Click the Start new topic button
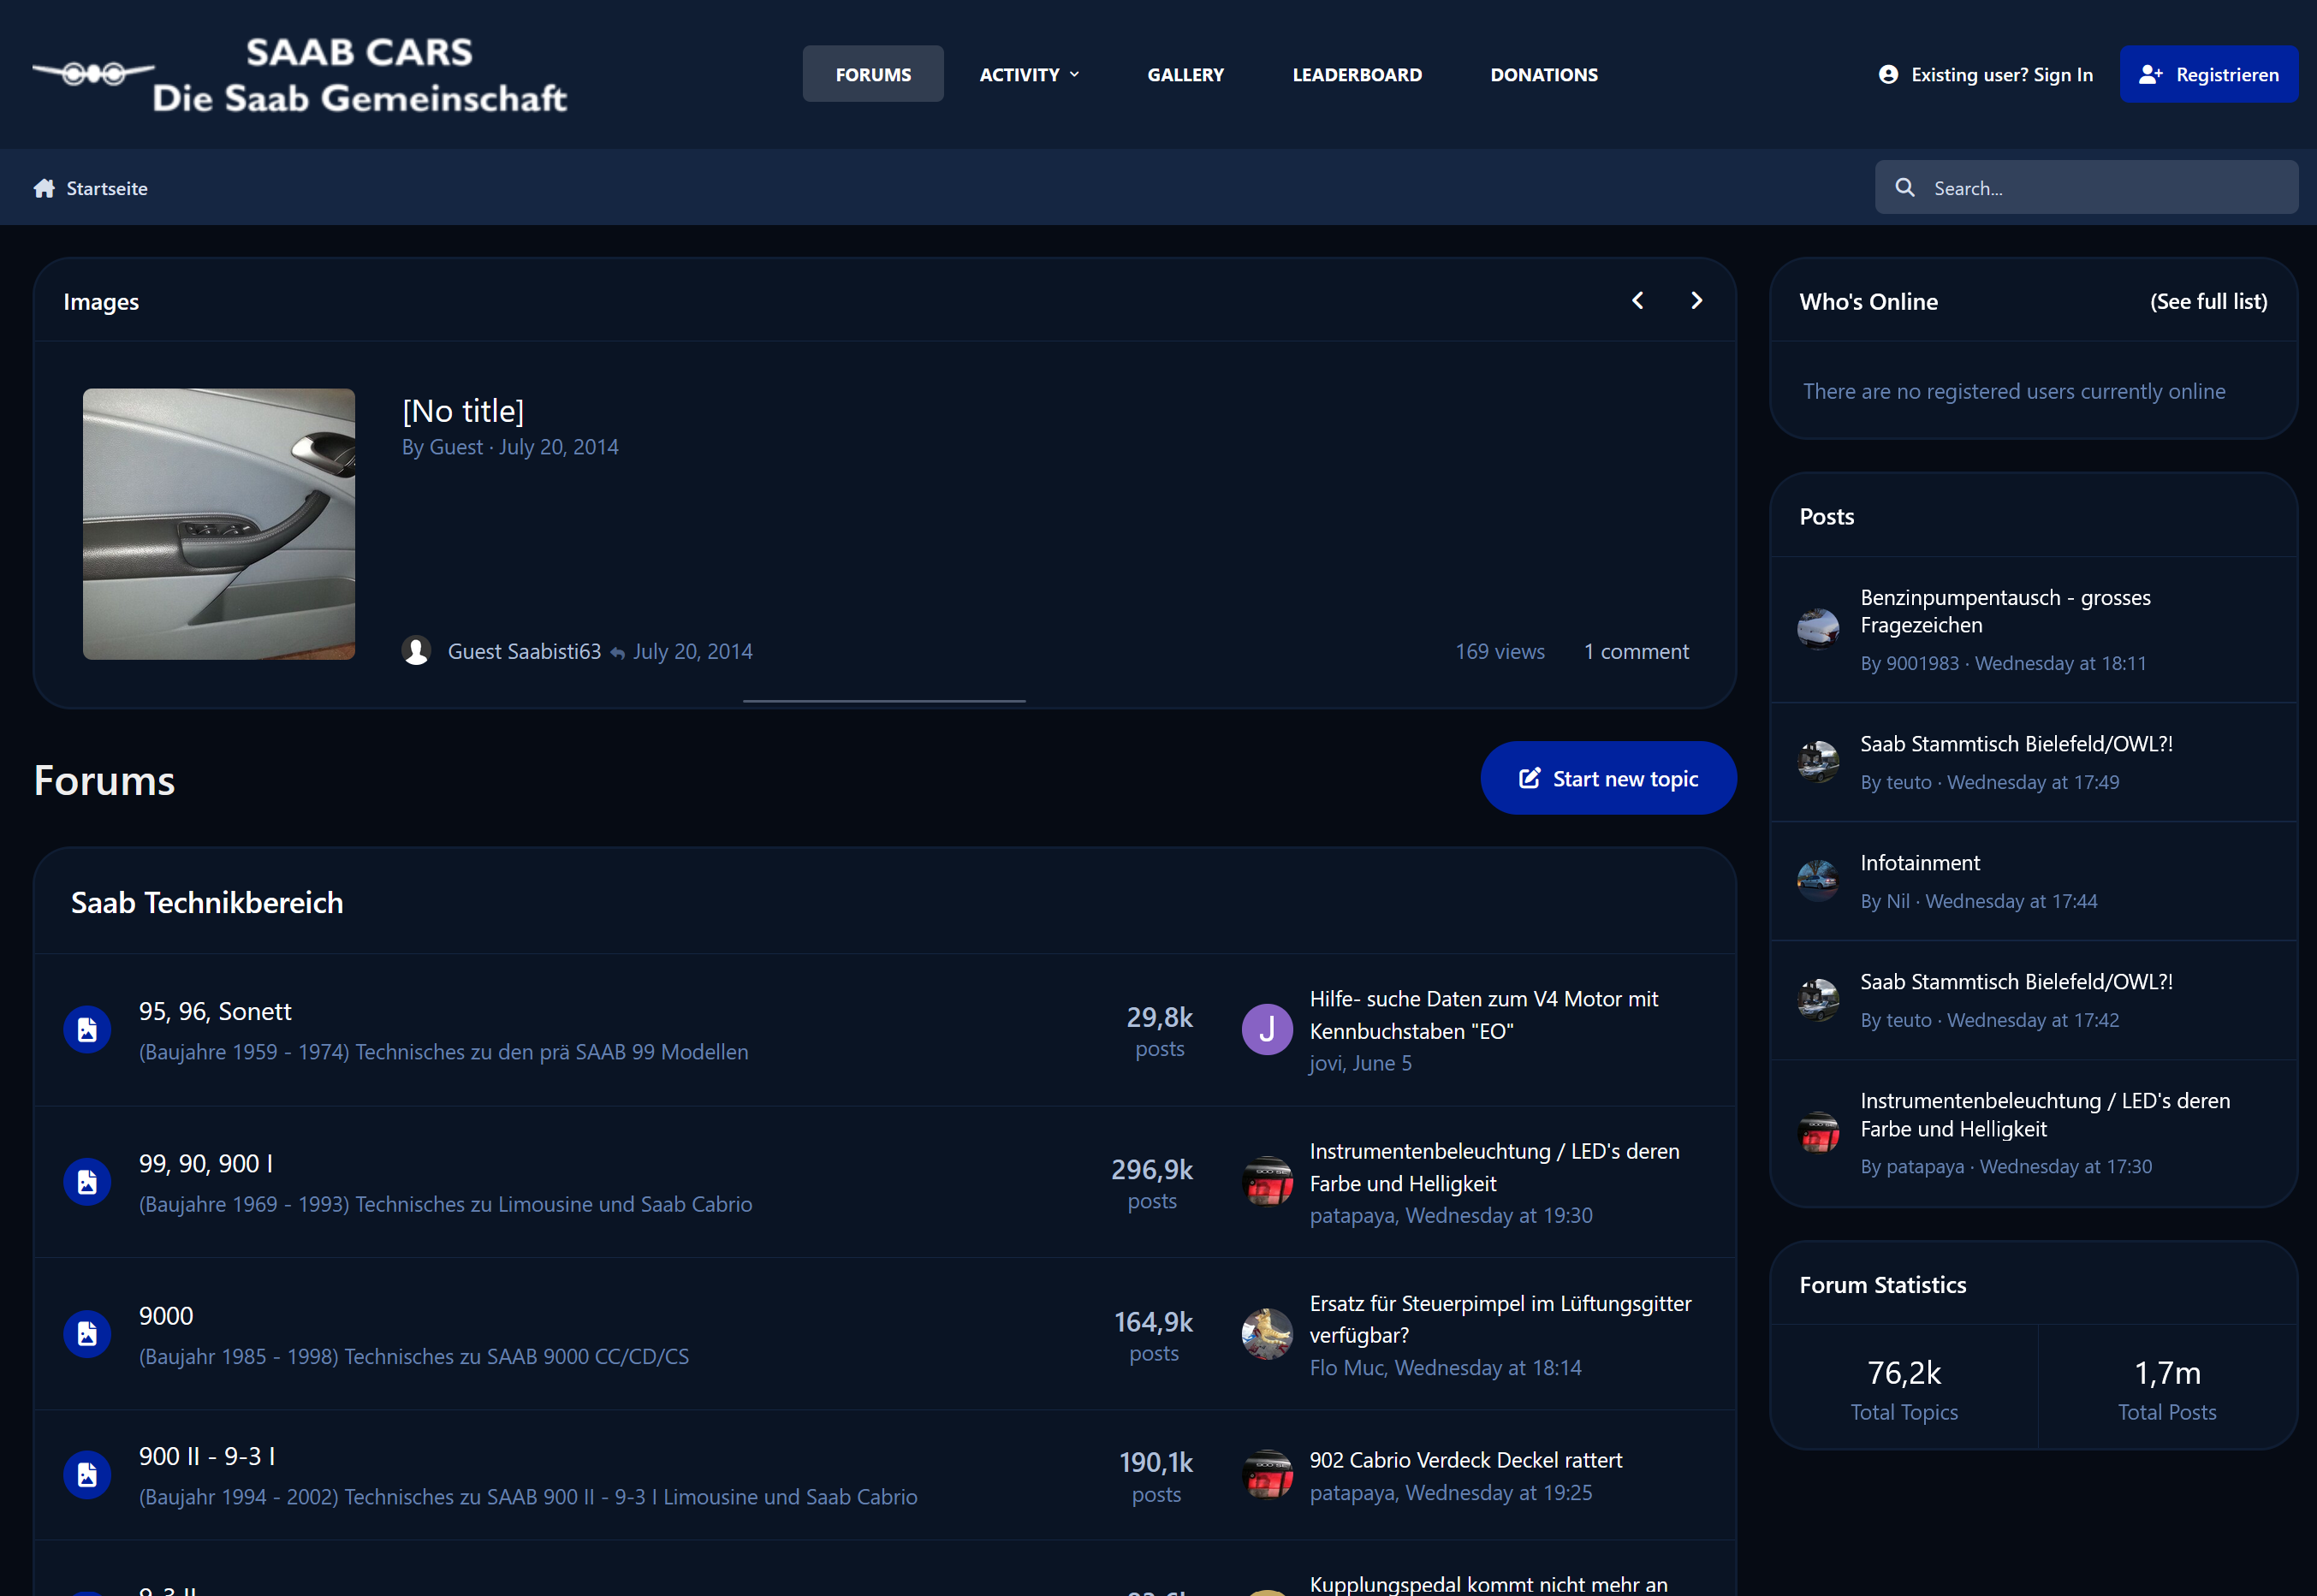Screen dimensions: 2317x1596 pyautogui.click(x=1608, y=778)
